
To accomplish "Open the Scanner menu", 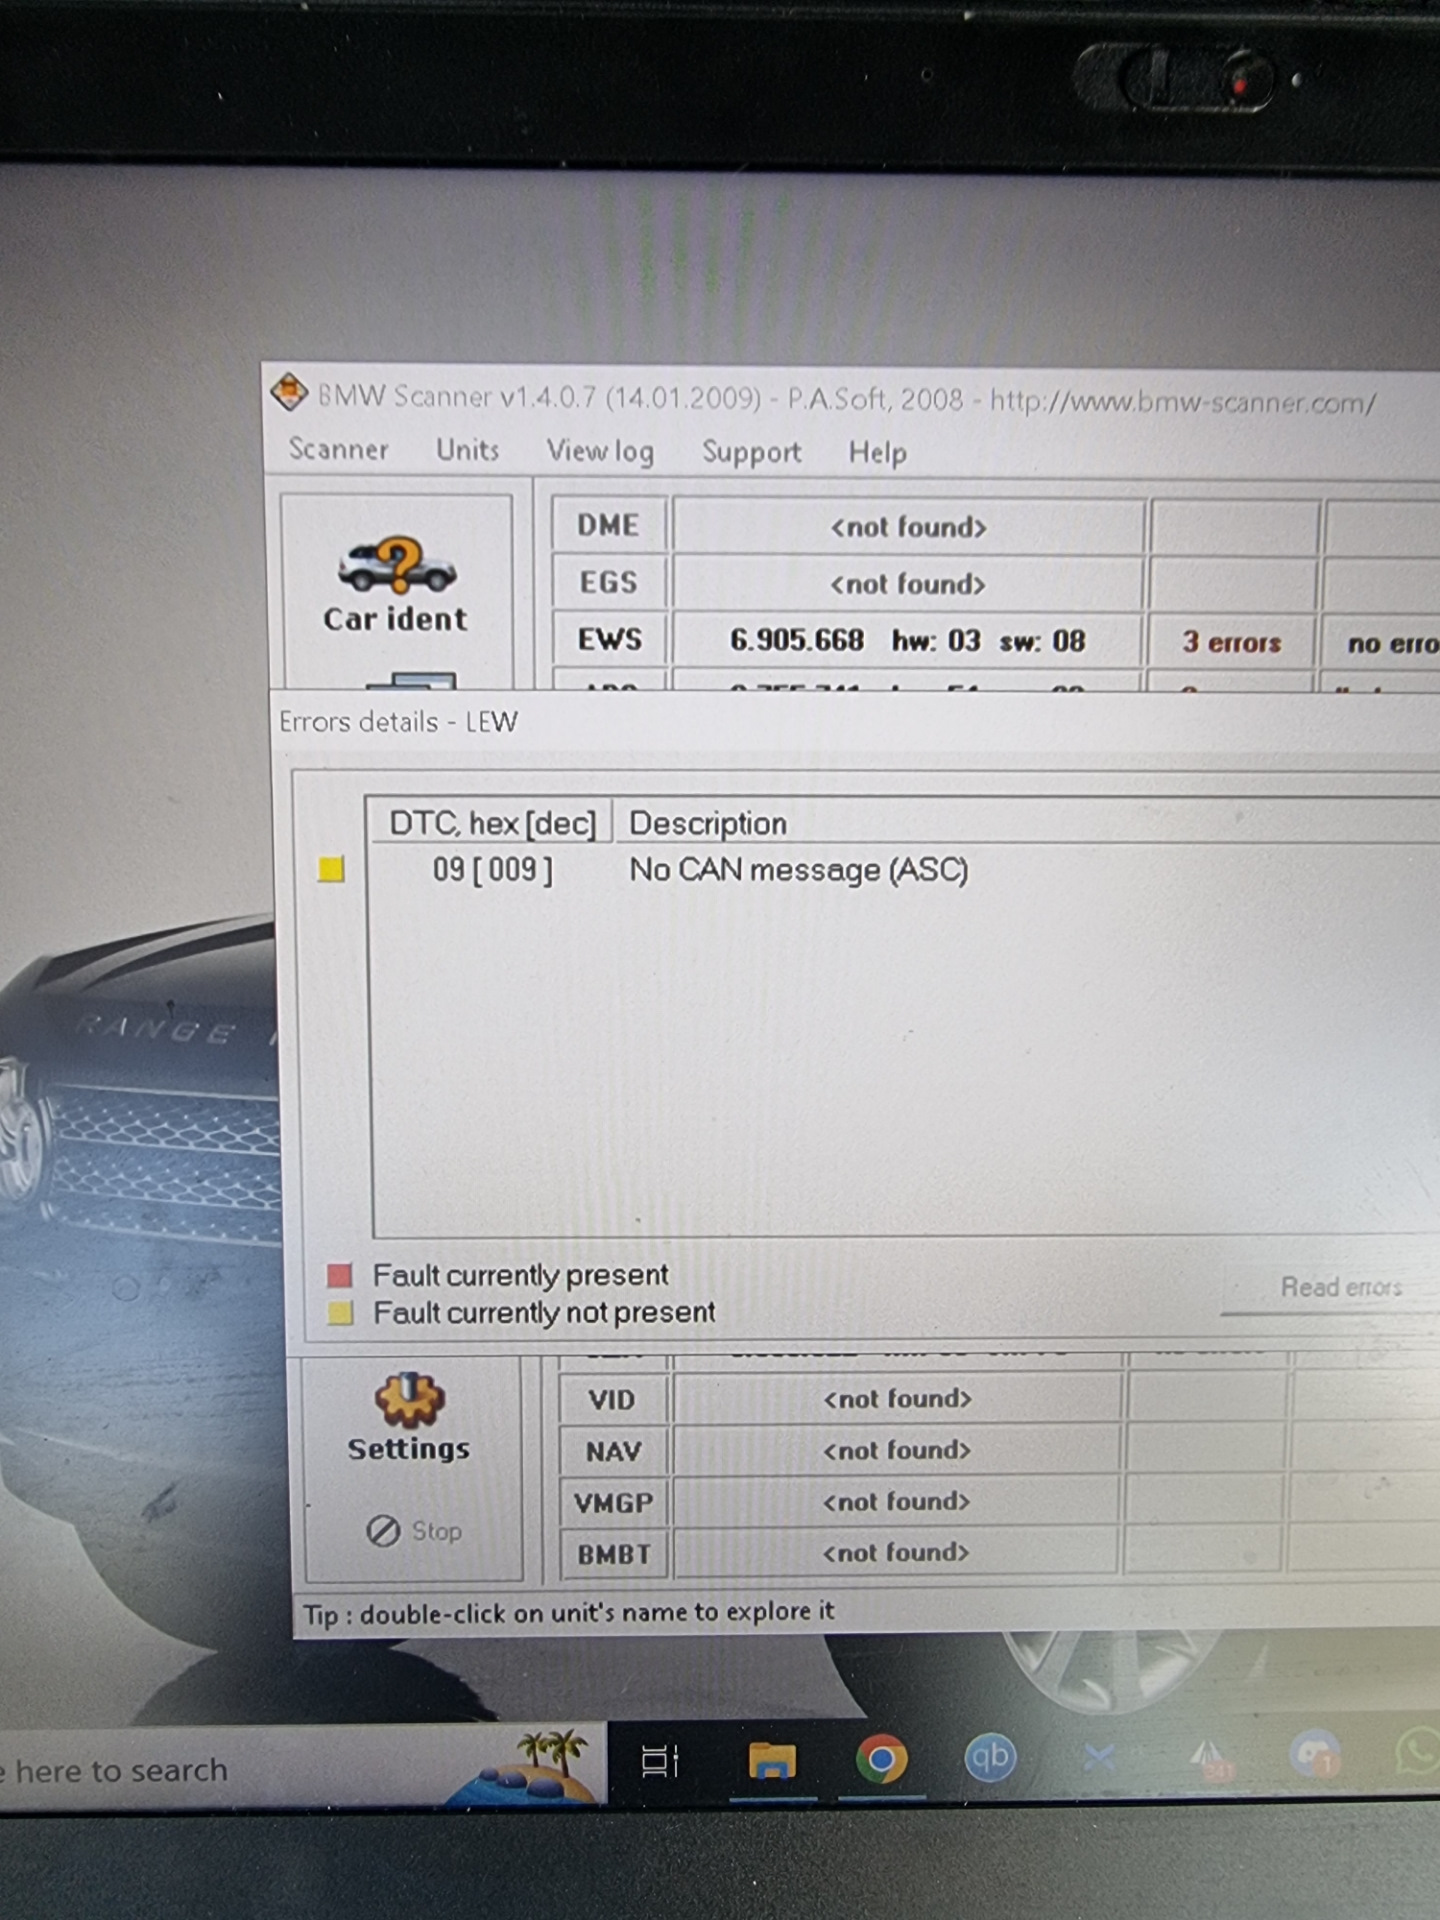I will pyautogui.click(x=338, y=449).
